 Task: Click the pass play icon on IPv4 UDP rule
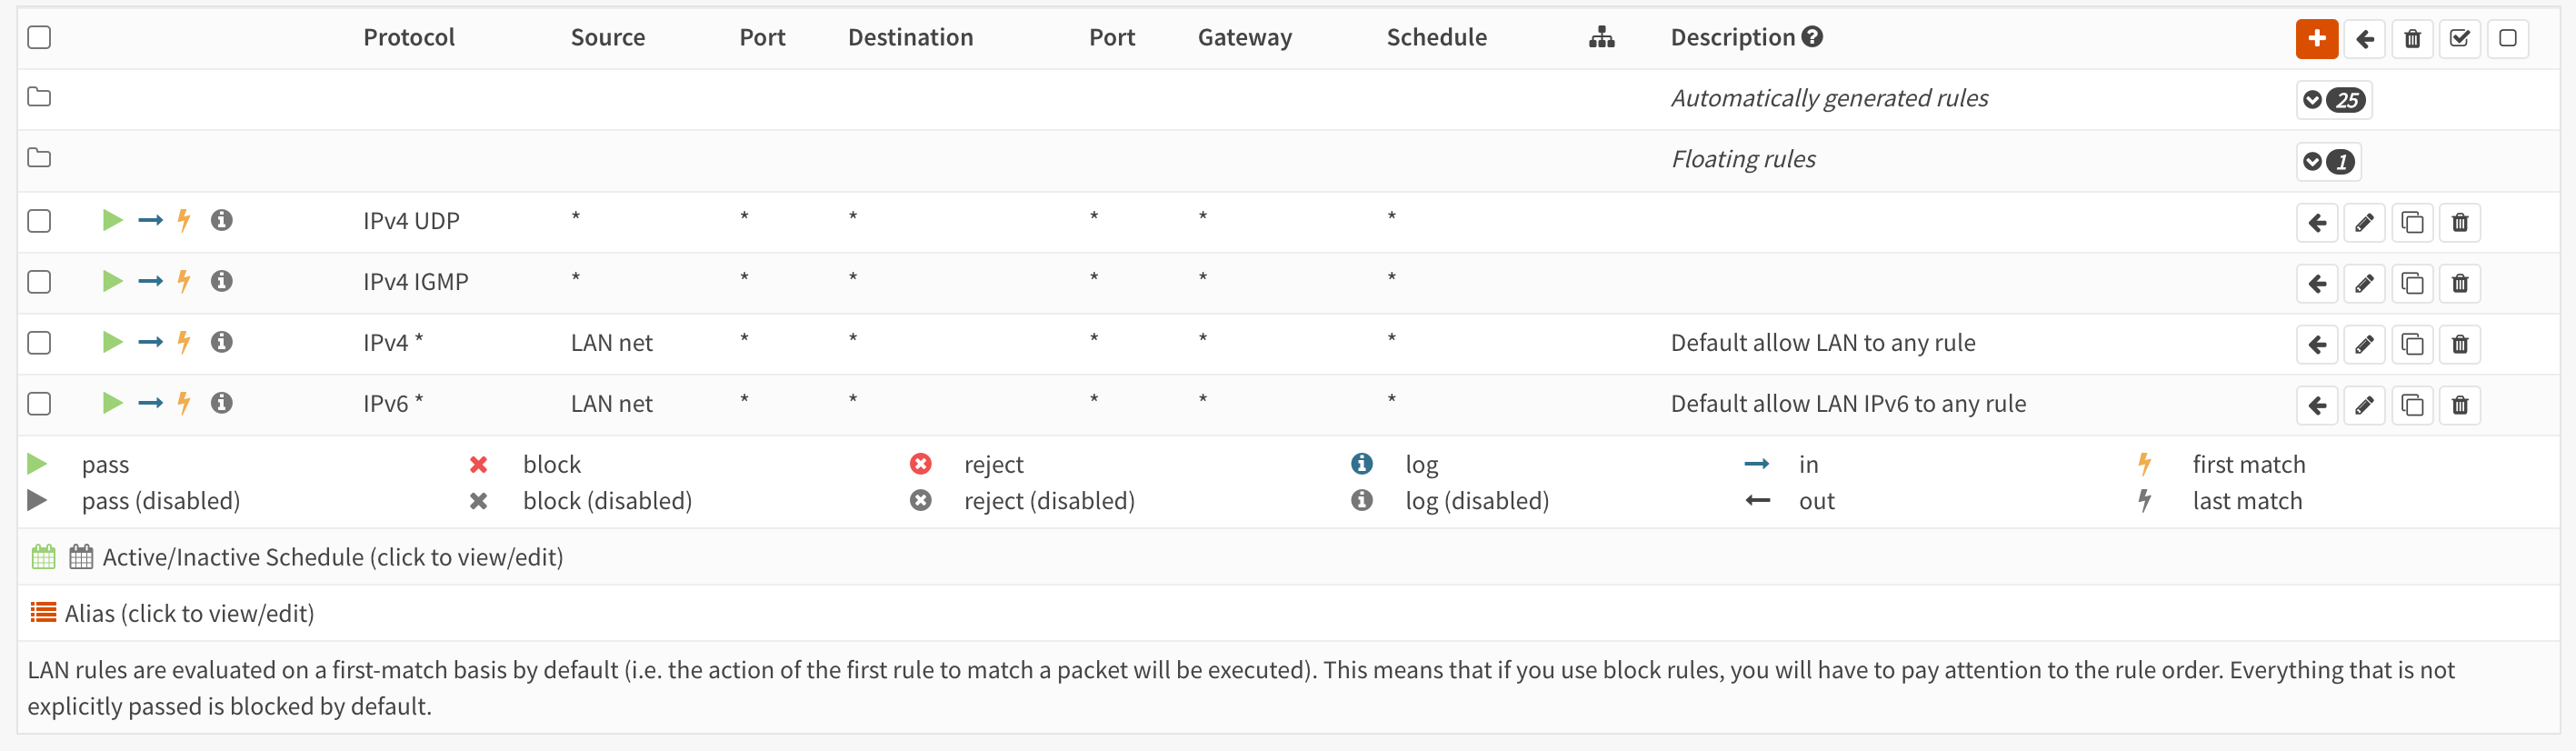point(112,220)
